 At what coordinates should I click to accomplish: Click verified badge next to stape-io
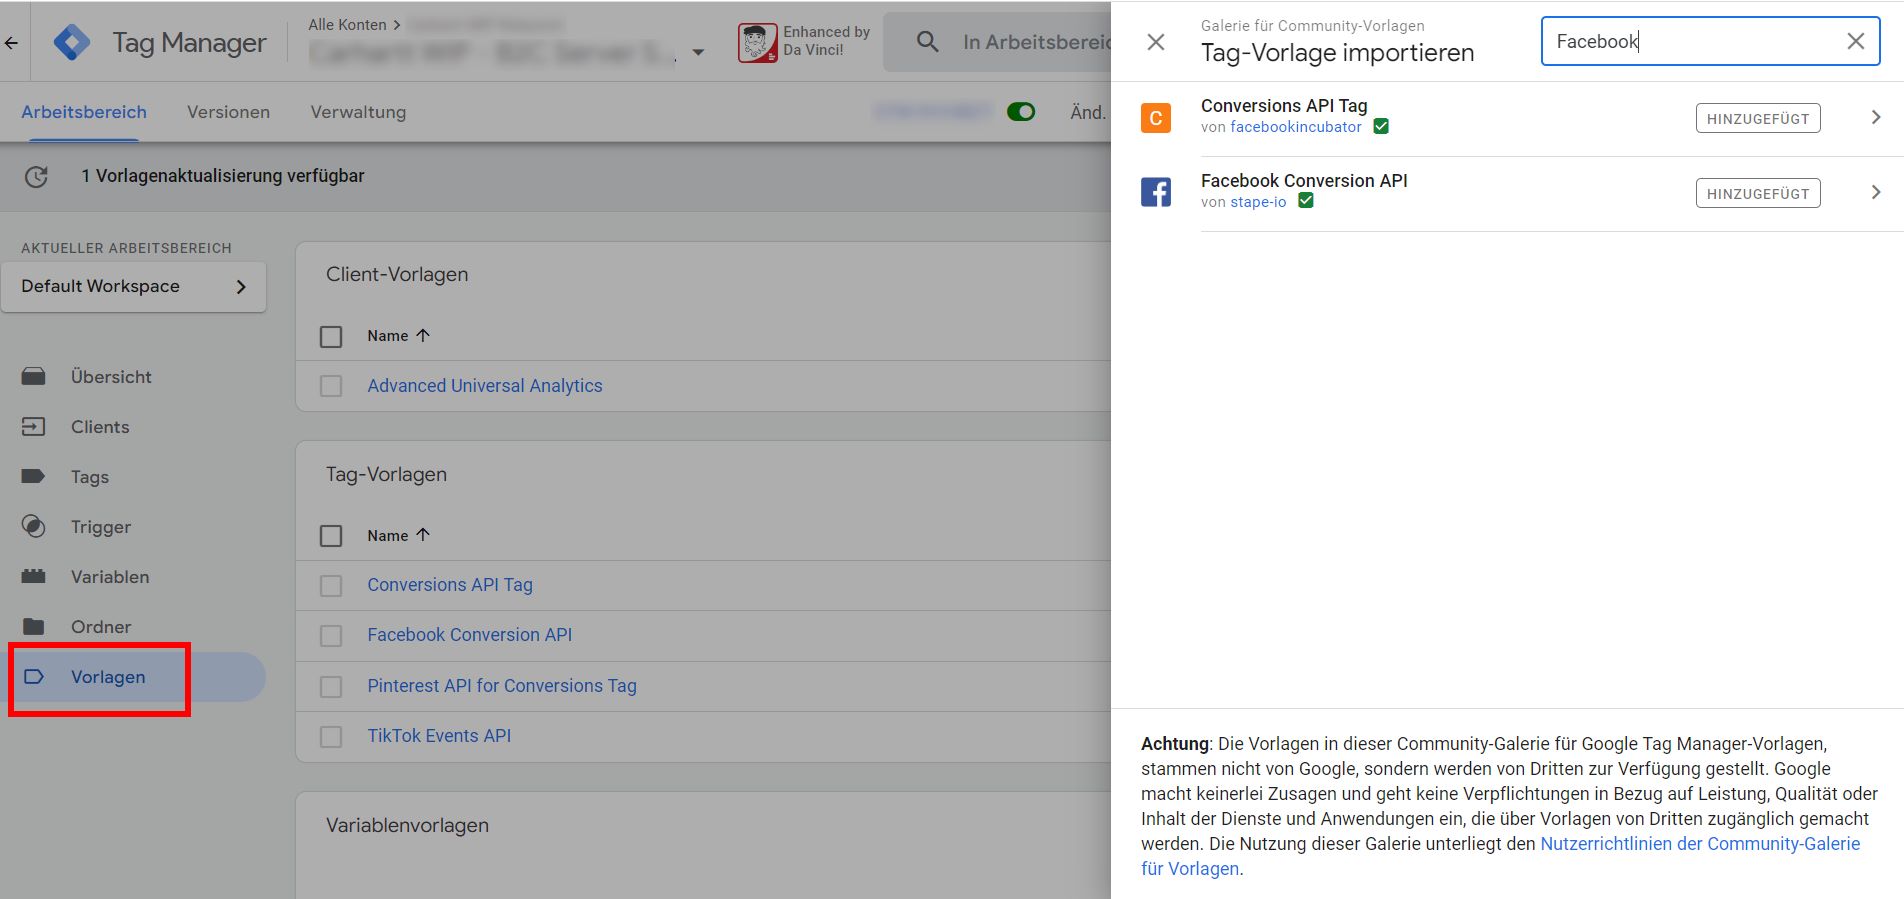(x=1306, y=201)
